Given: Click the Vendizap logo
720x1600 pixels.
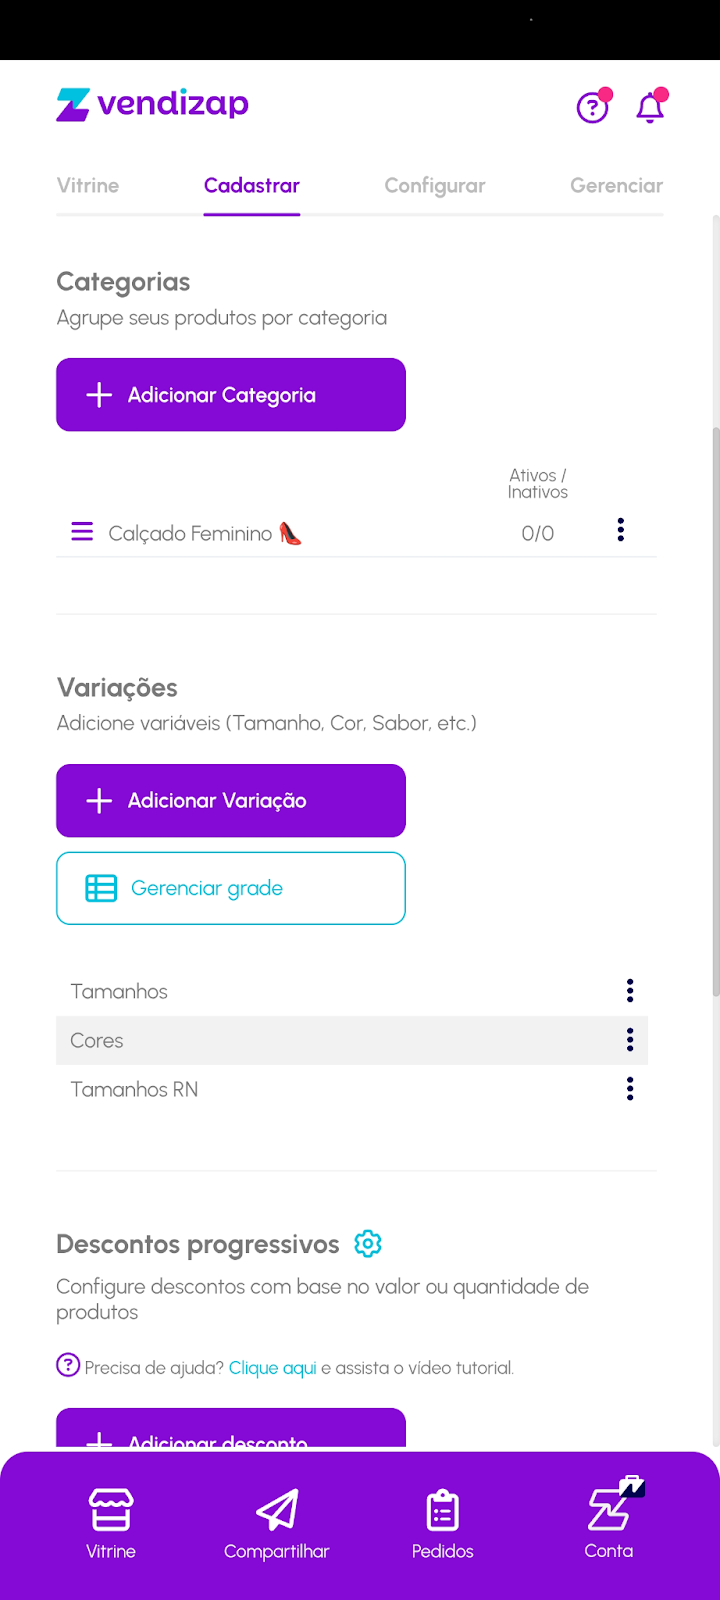Looking at the screenshot, I should 153,104.
